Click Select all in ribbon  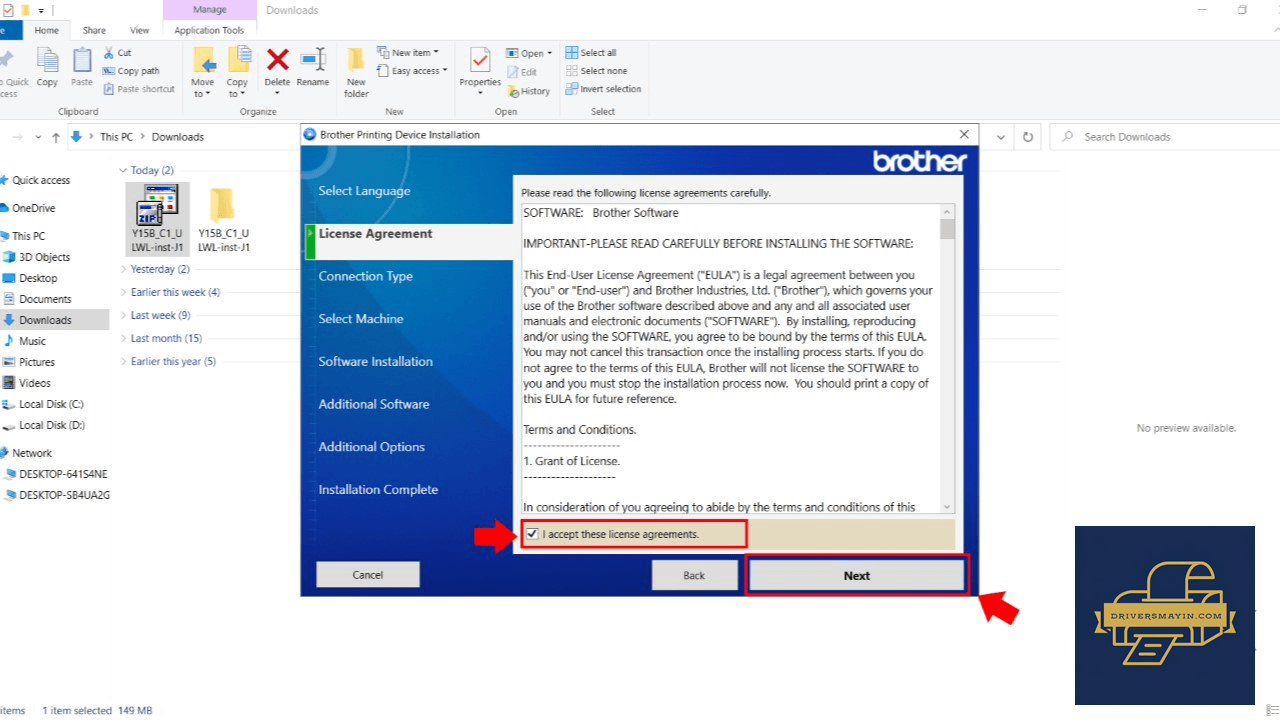[590, 53]
